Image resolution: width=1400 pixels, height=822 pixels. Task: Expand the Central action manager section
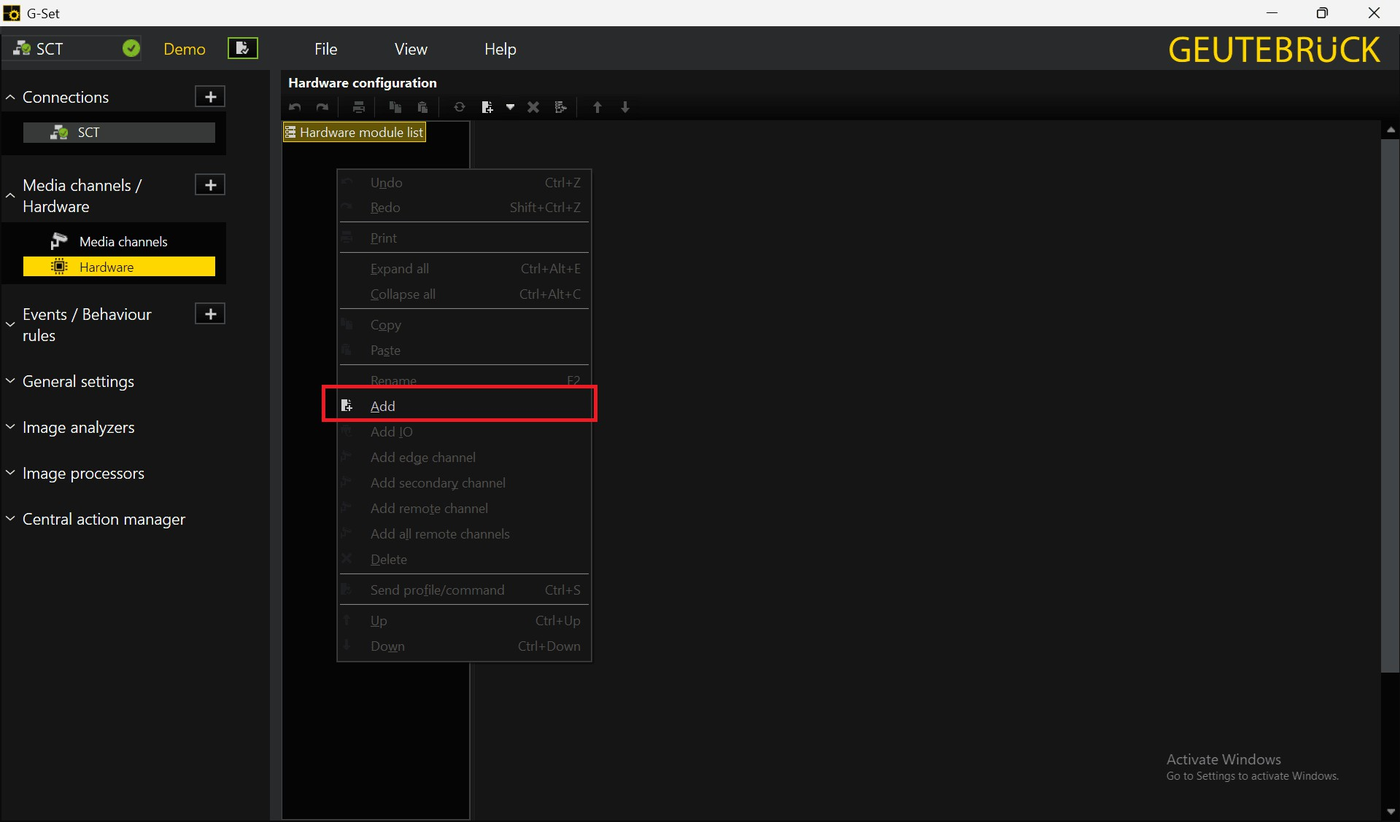coord(103,519)
